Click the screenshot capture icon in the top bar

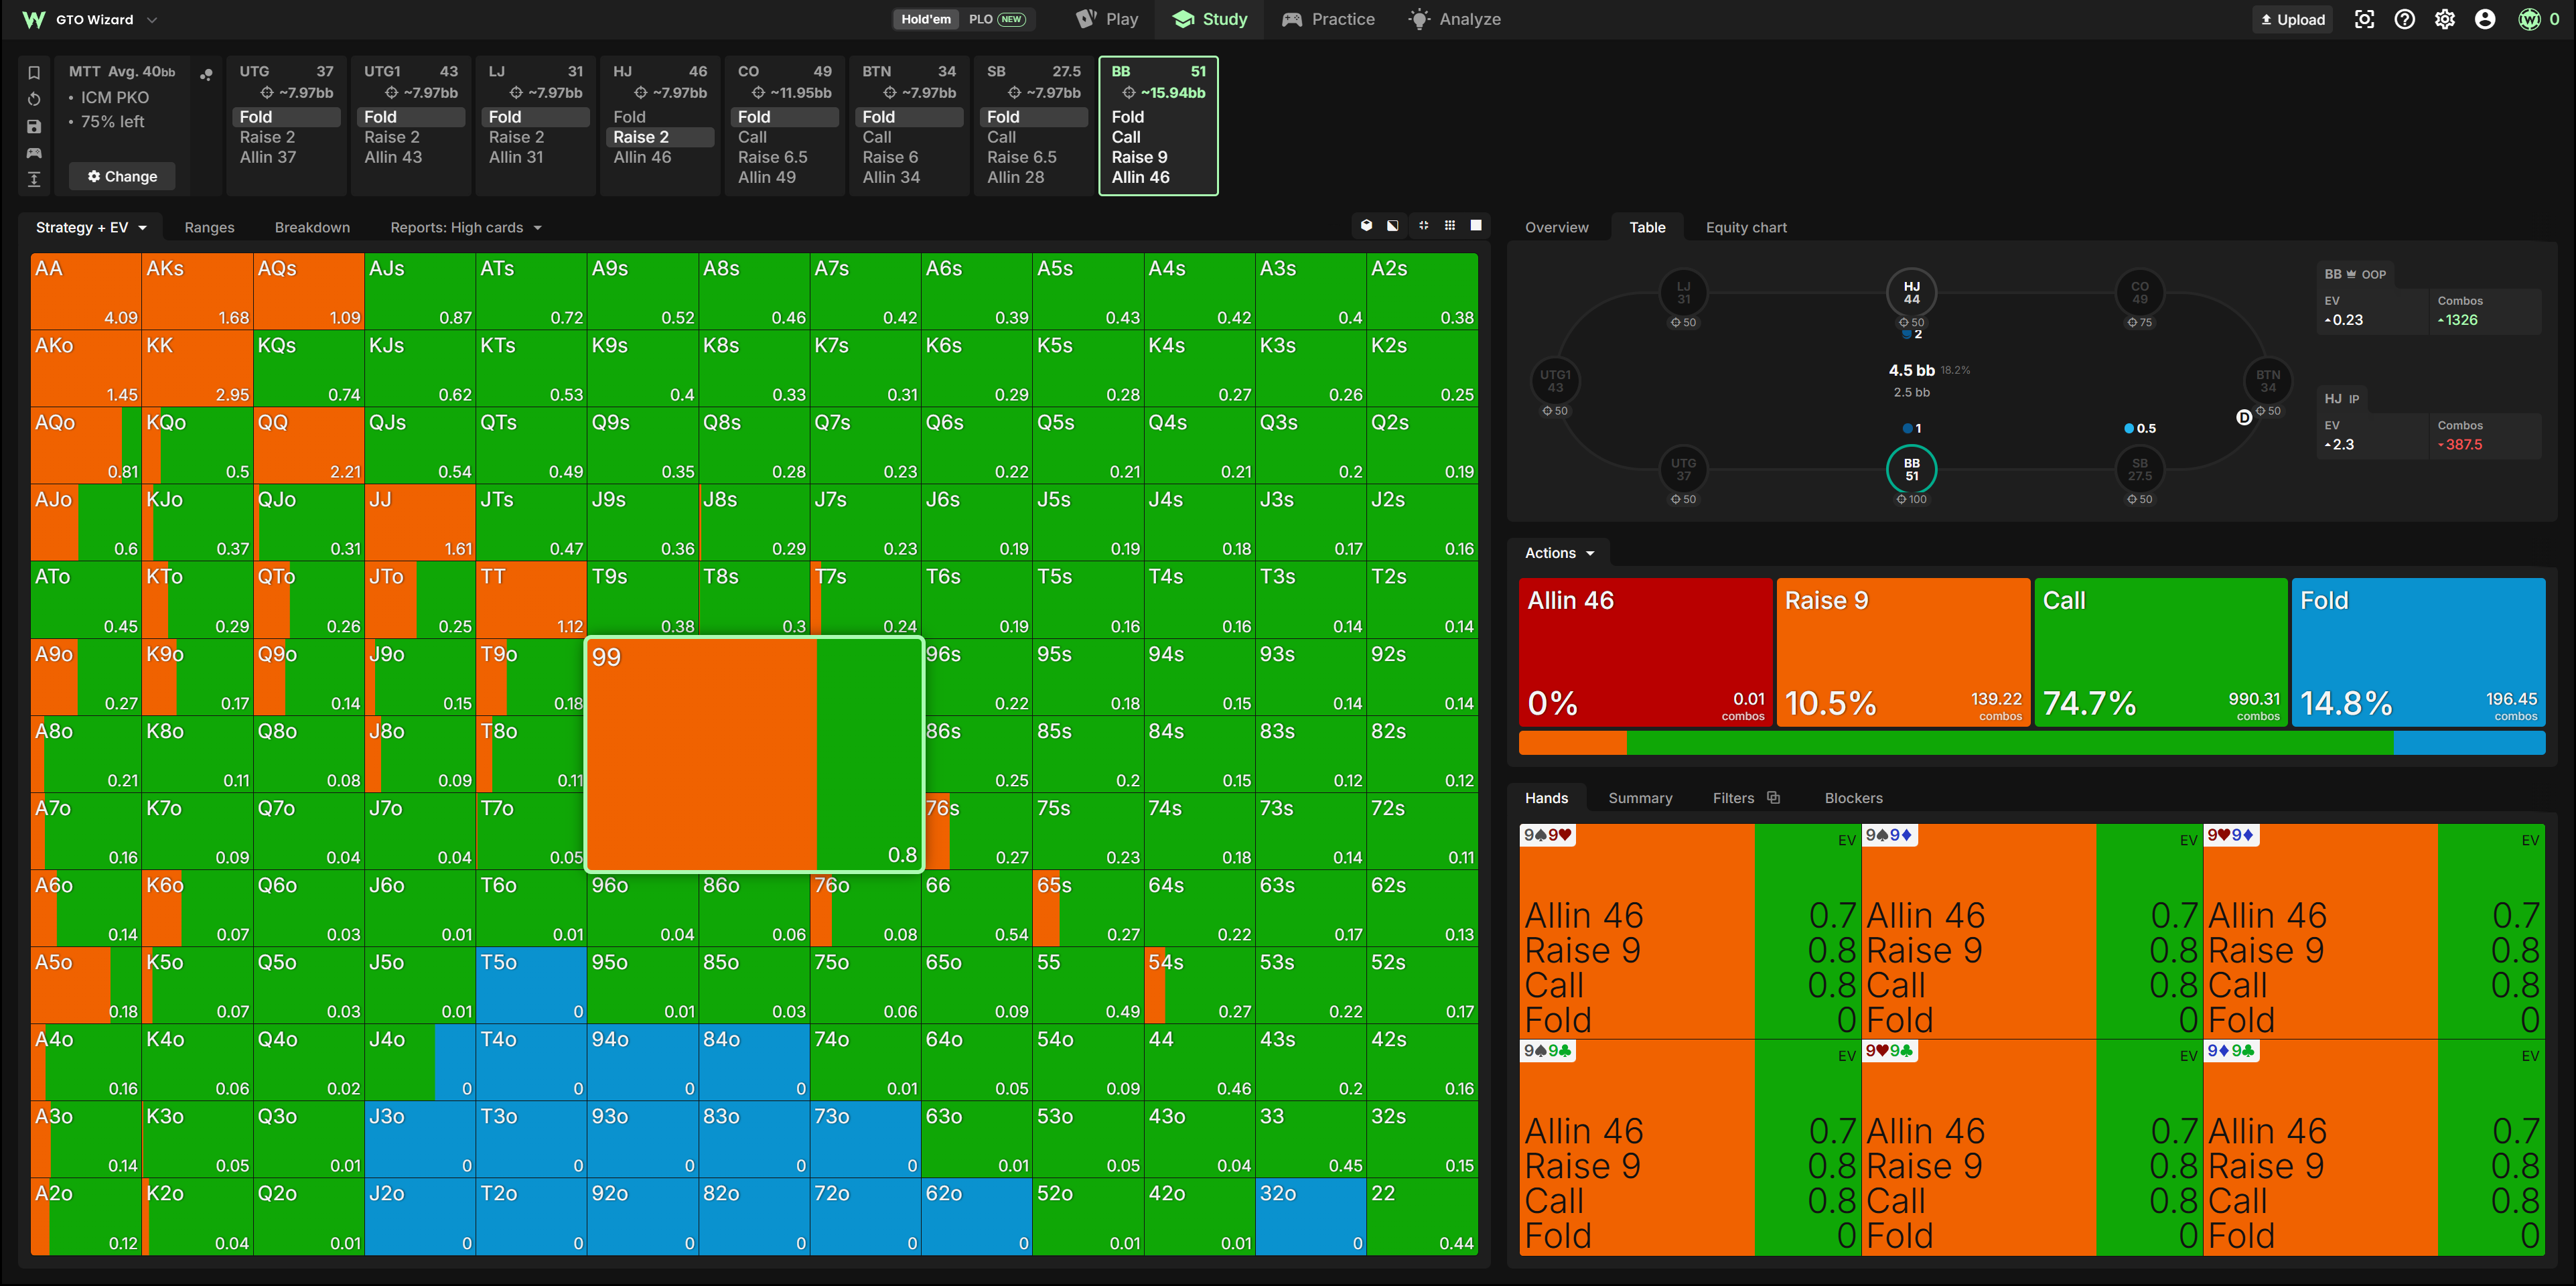[x=2365, y=19]
